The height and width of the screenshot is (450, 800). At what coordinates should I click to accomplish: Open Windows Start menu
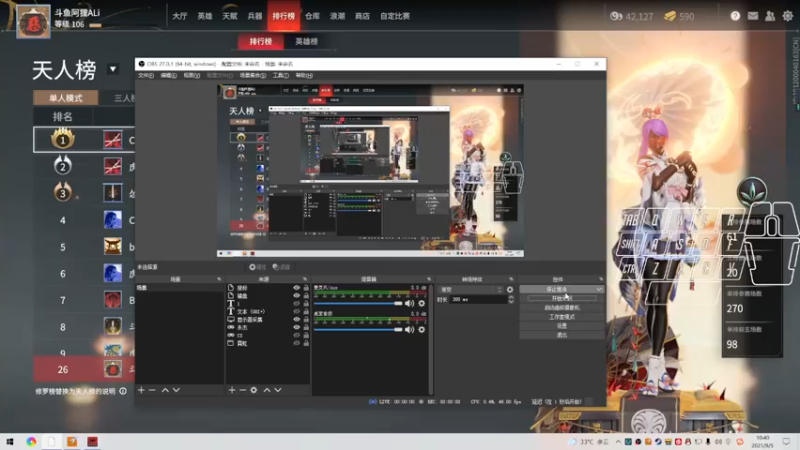click(9, 441)
